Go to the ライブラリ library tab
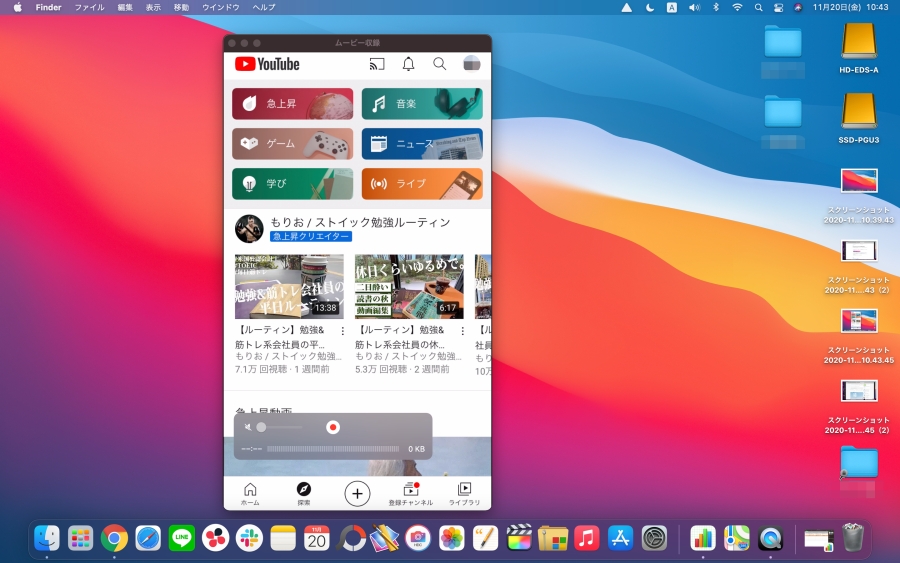 464,494
